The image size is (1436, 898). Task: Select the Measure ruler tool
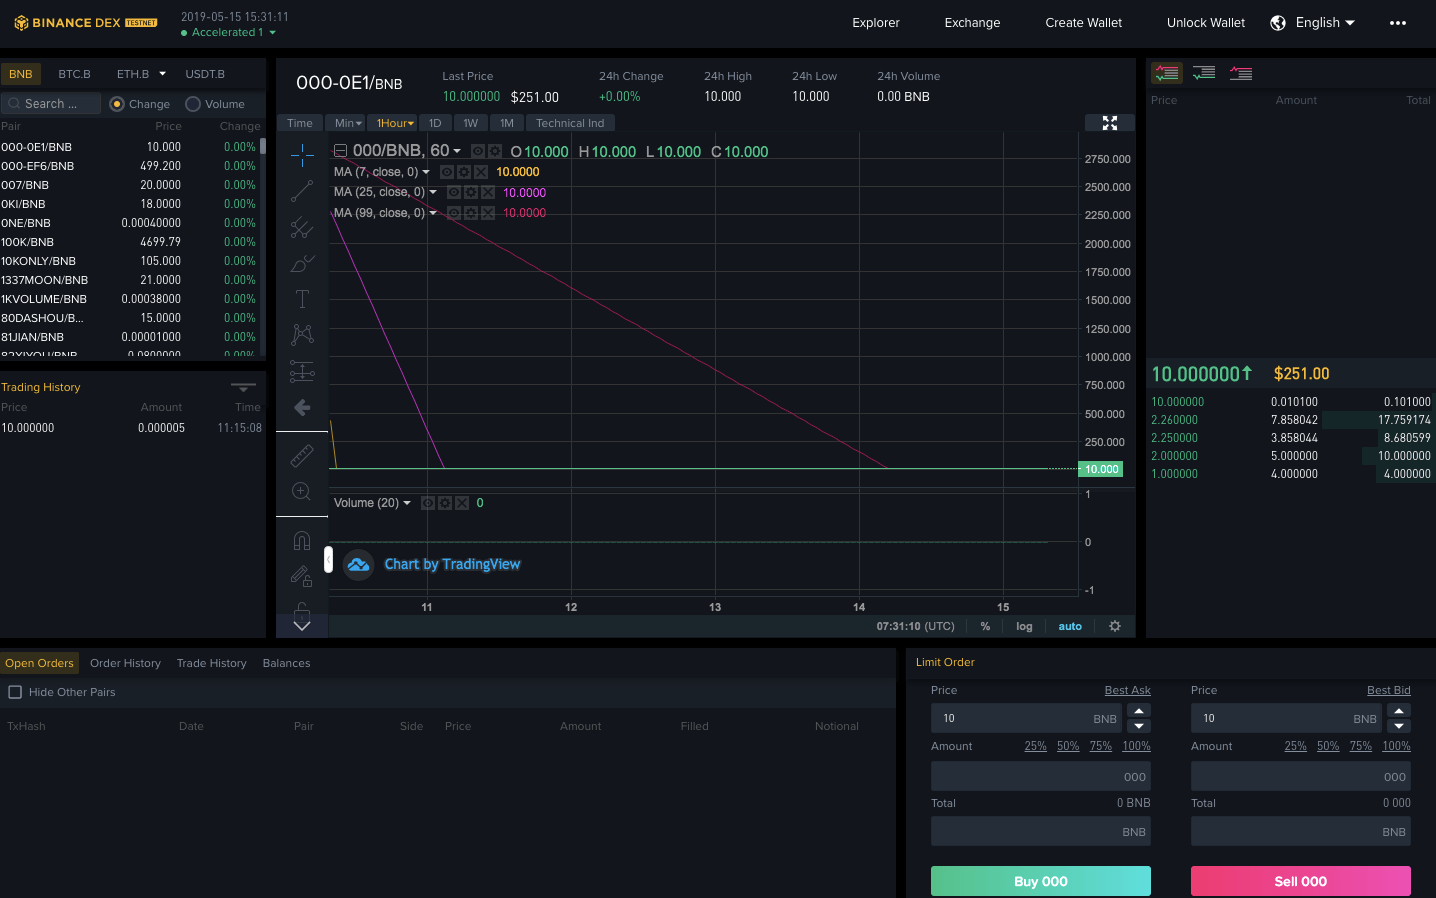coord(302,455)
